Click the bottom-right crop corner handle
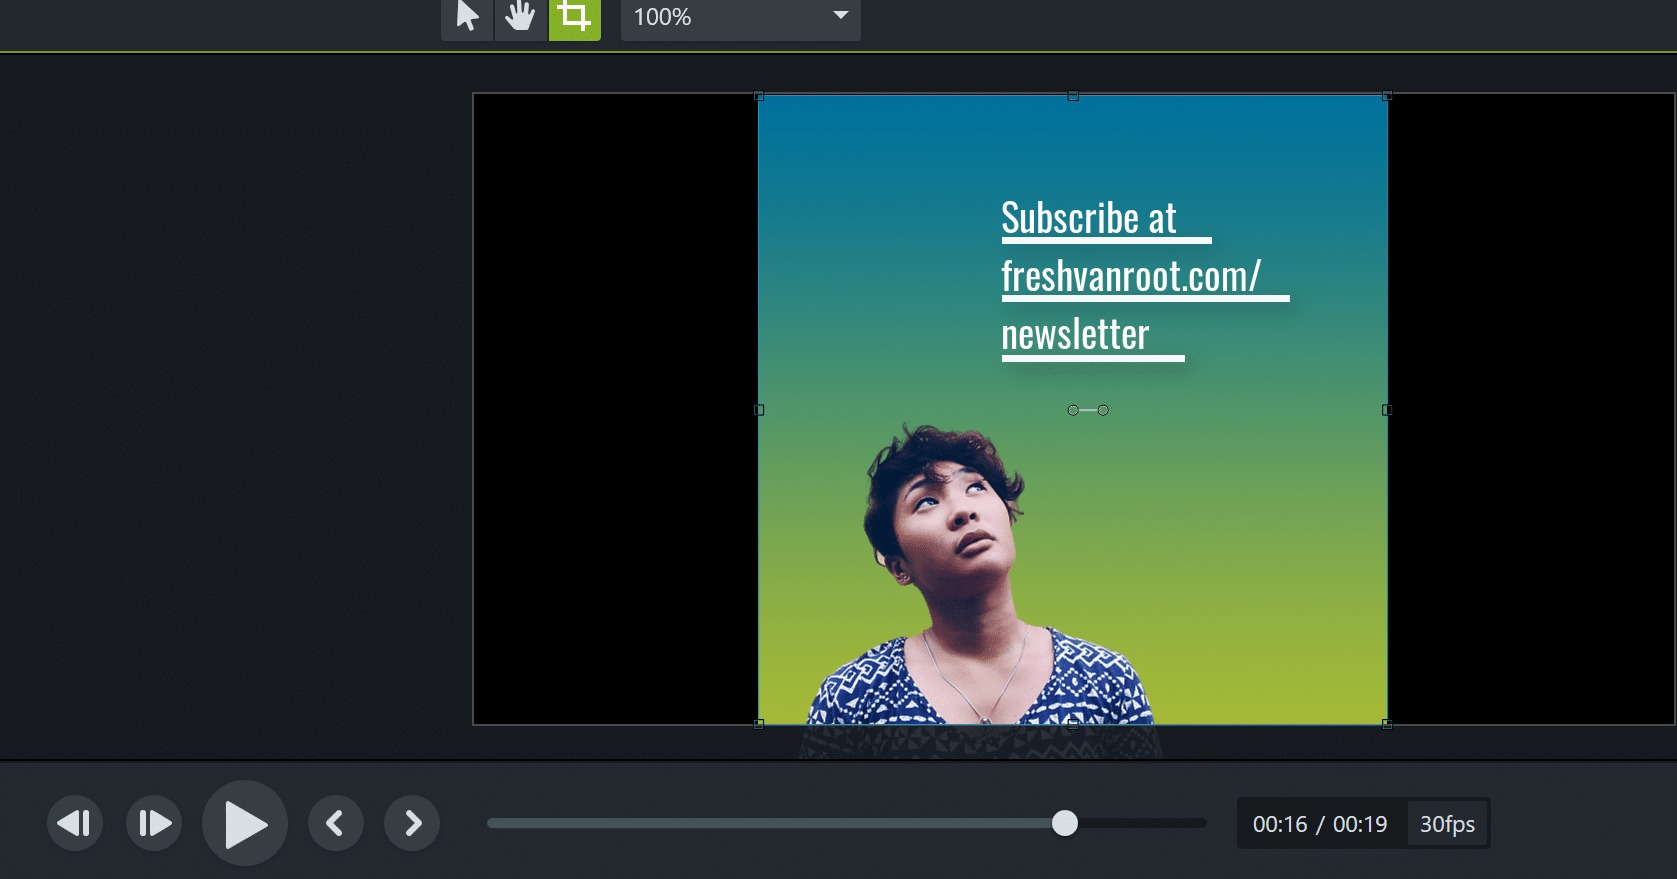The width and height of the screenshot is (1677, 879). coord(1387,724)
